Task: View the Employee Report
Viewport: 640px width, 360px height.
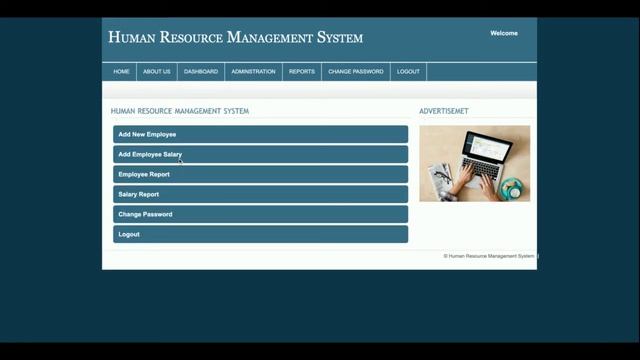Action: (x=260, y=174)
